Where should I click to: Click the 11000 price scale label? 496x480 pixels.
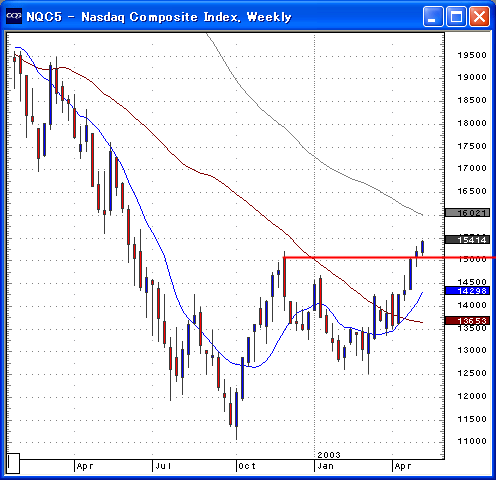coord(472,441)
